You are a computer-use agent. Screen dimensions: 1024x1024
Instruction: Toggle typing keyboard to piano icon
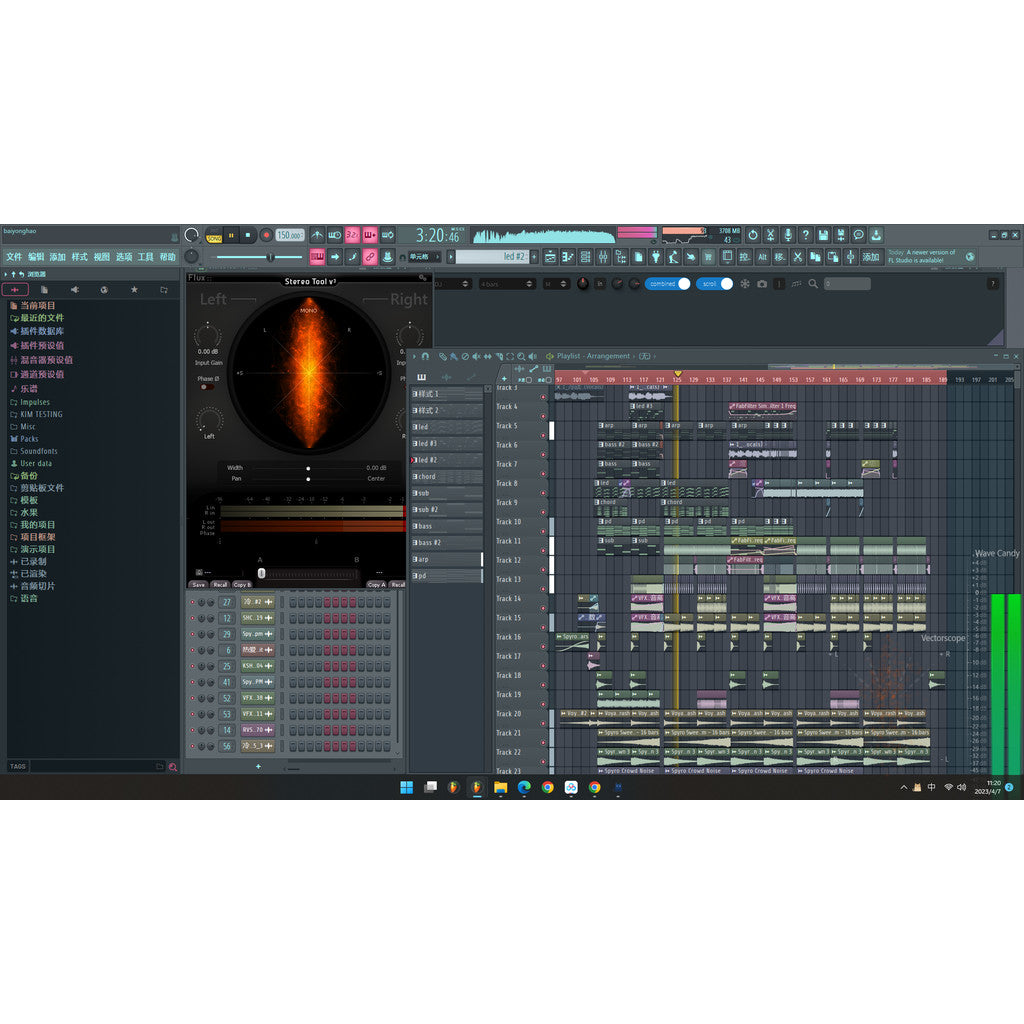click(317, 257)
